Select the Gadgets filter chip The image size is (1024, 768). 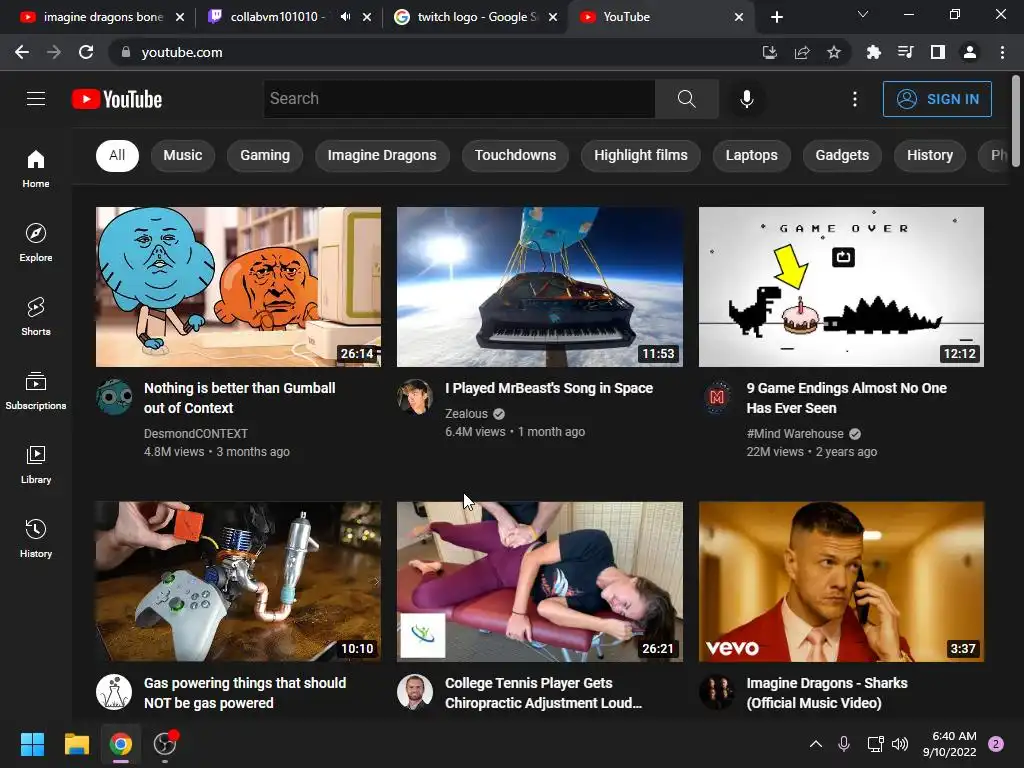pos(842,155)
